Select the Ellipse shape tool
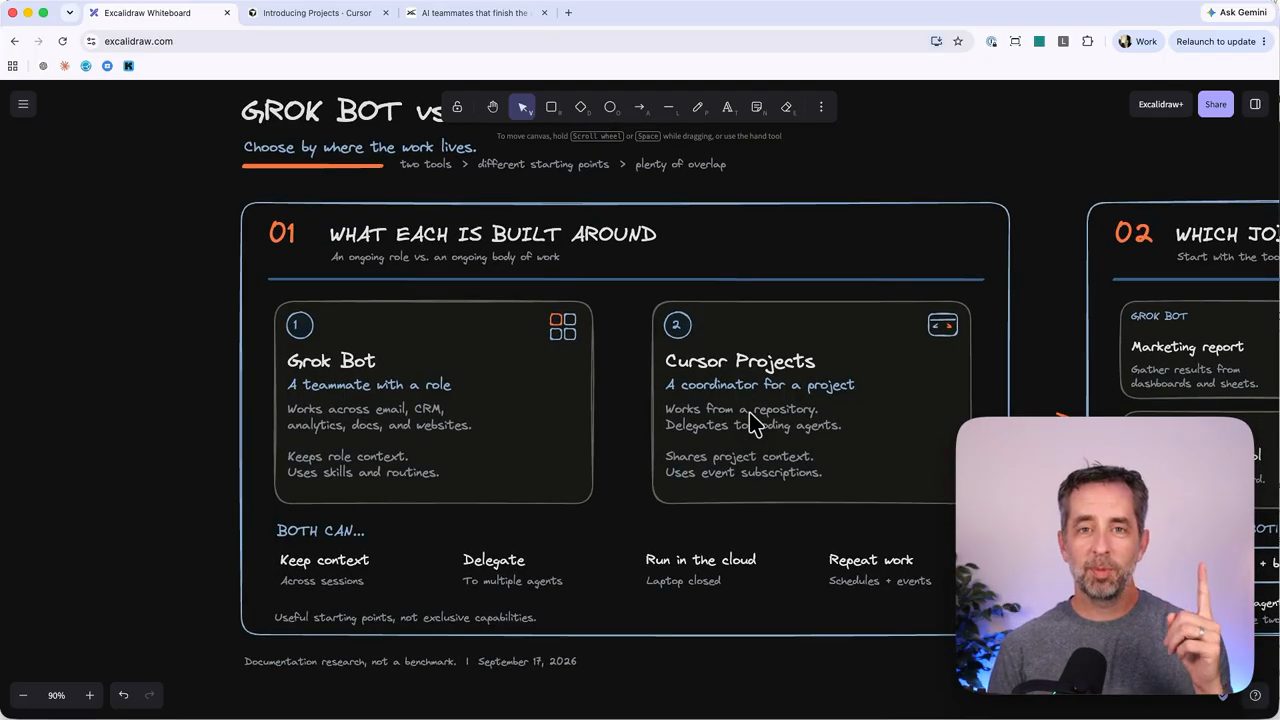Screen dimensions: 1280x720 click(610, 107)
